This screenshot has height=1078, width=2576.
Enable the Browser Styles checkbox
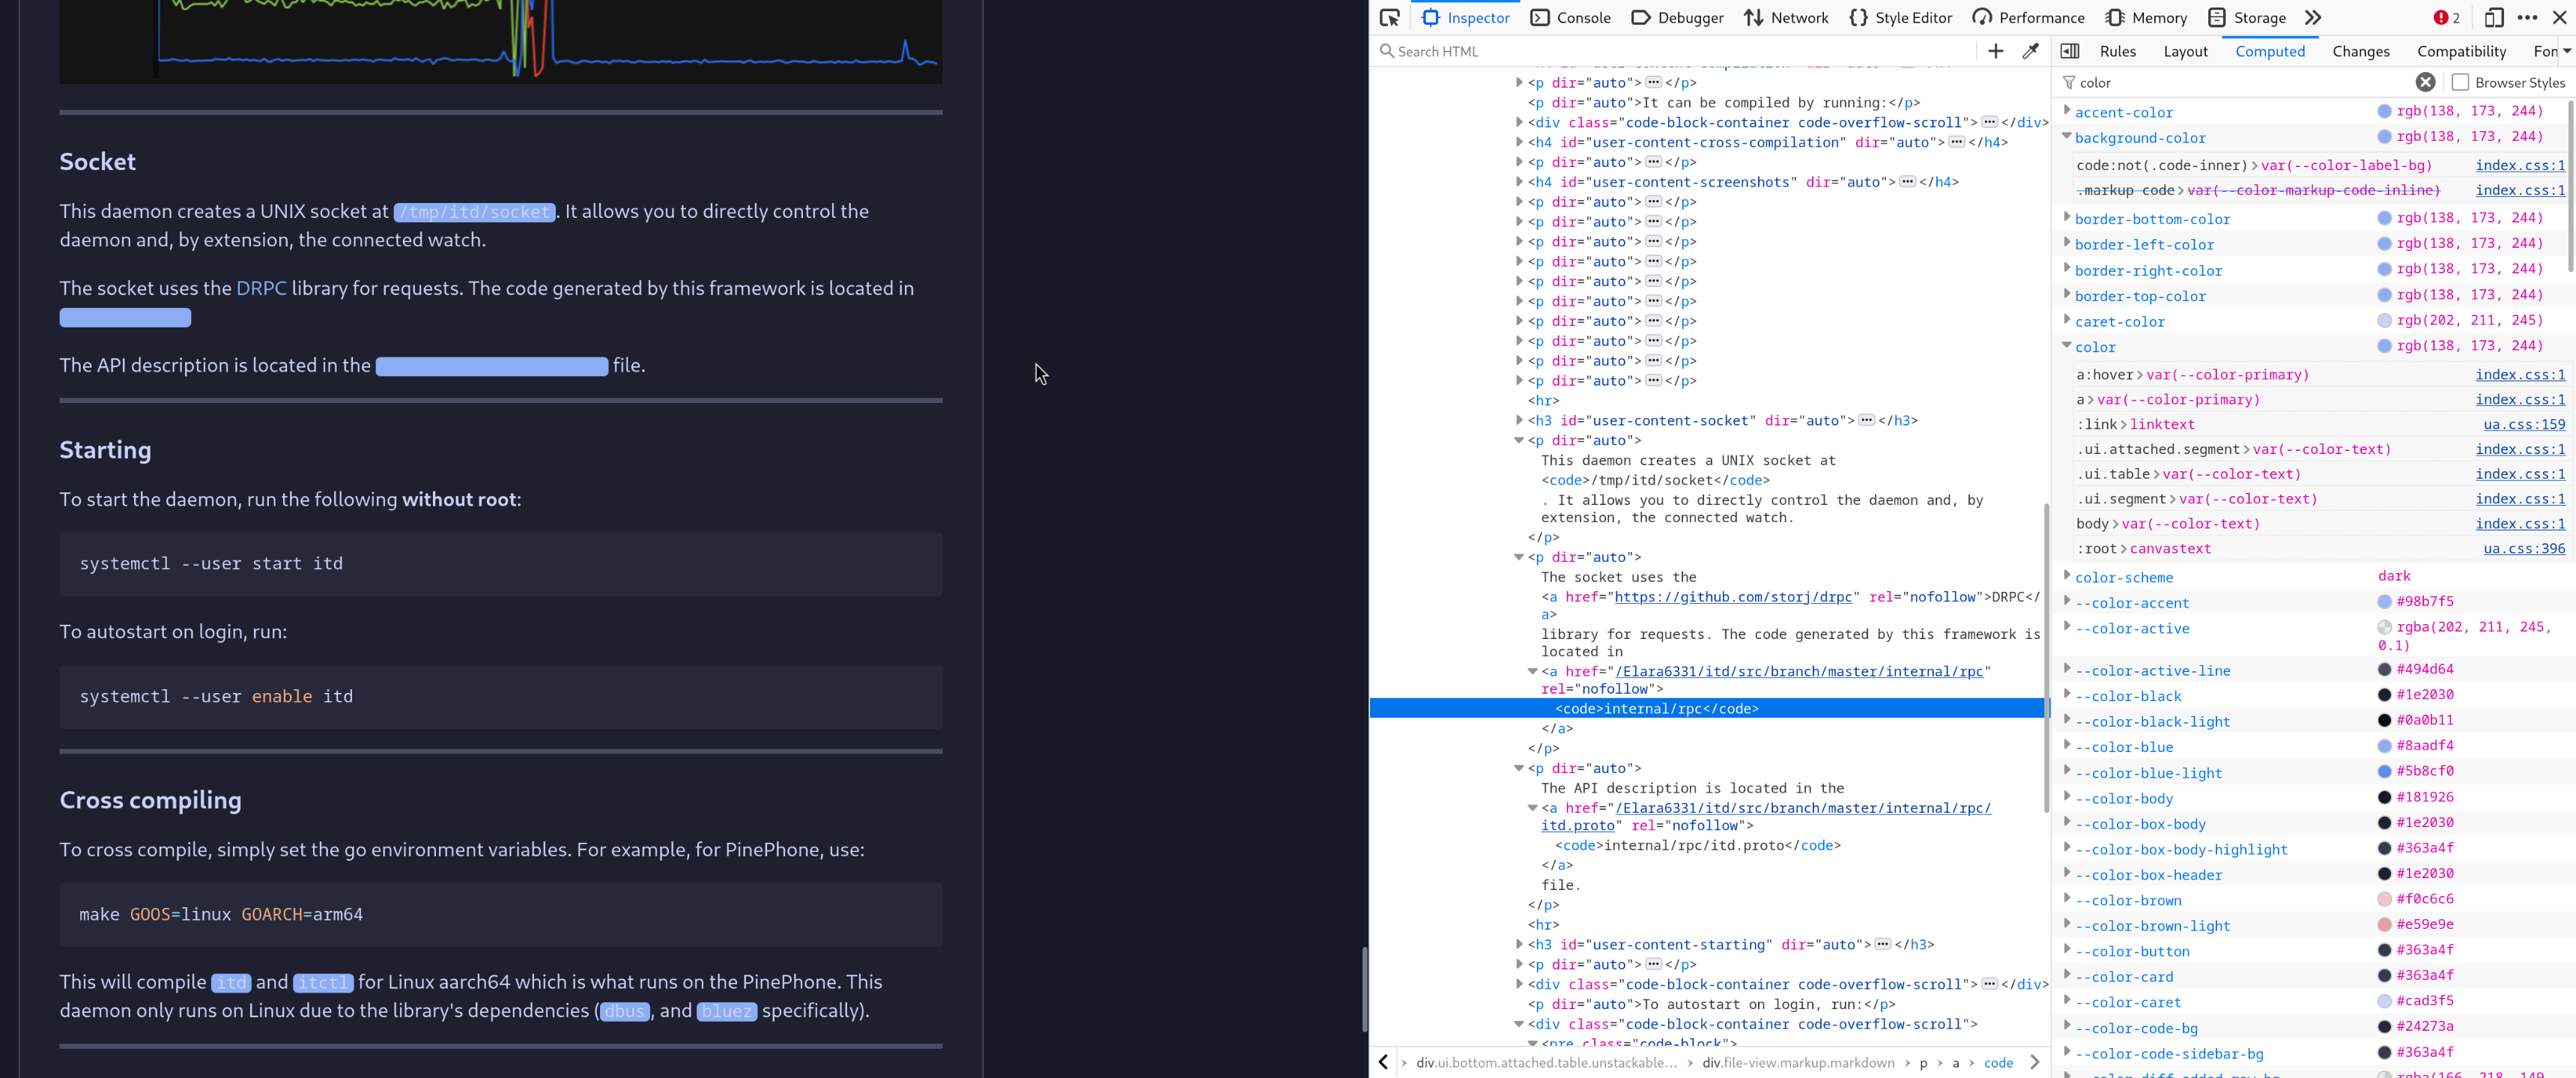coord(2460,82)
